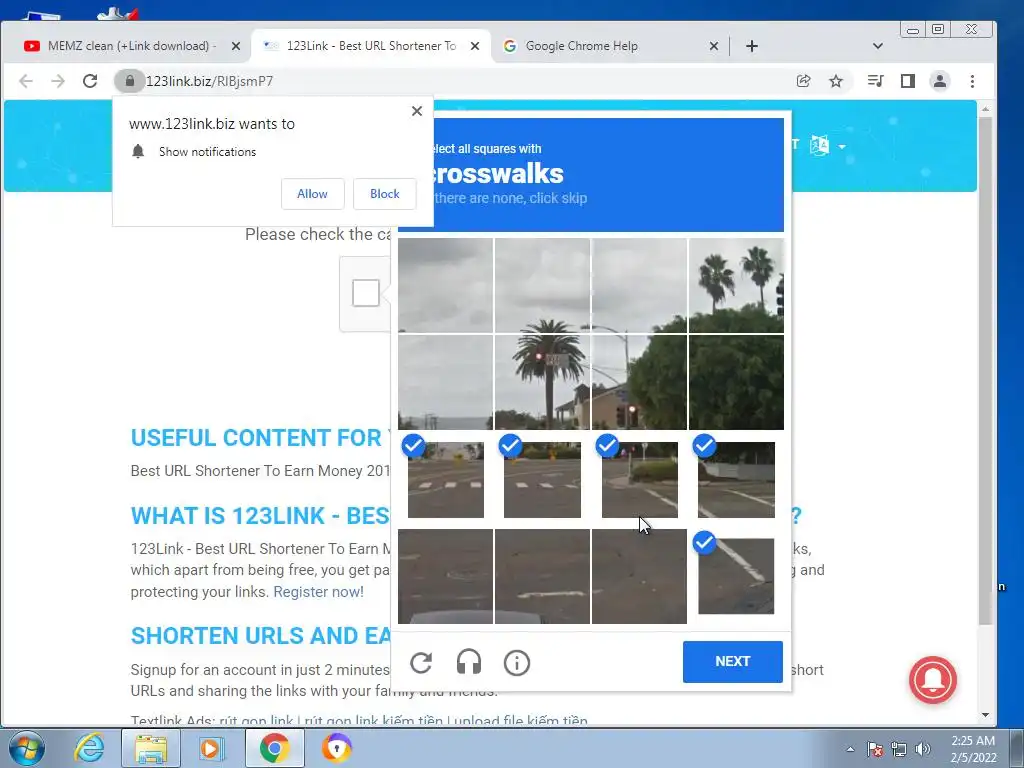Screen dimensions: 1024x768
Task: Deselect checked tile in bottom row
Action: click(x=736, y=576)
